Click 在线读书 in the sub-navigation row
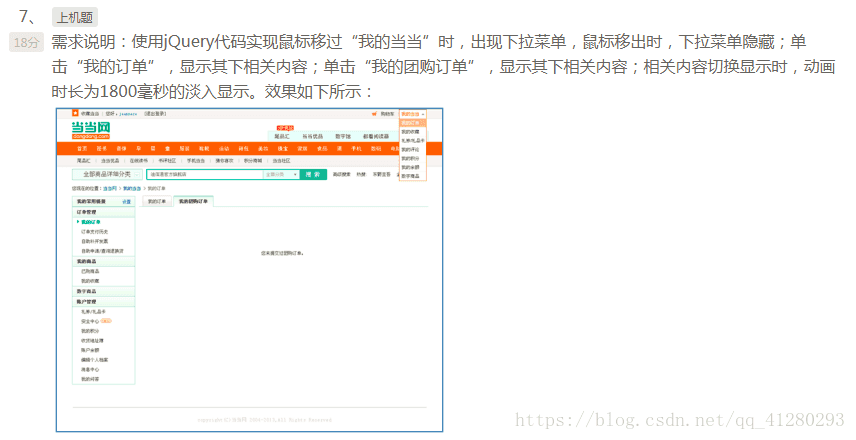856x440 pixels. 138,160
